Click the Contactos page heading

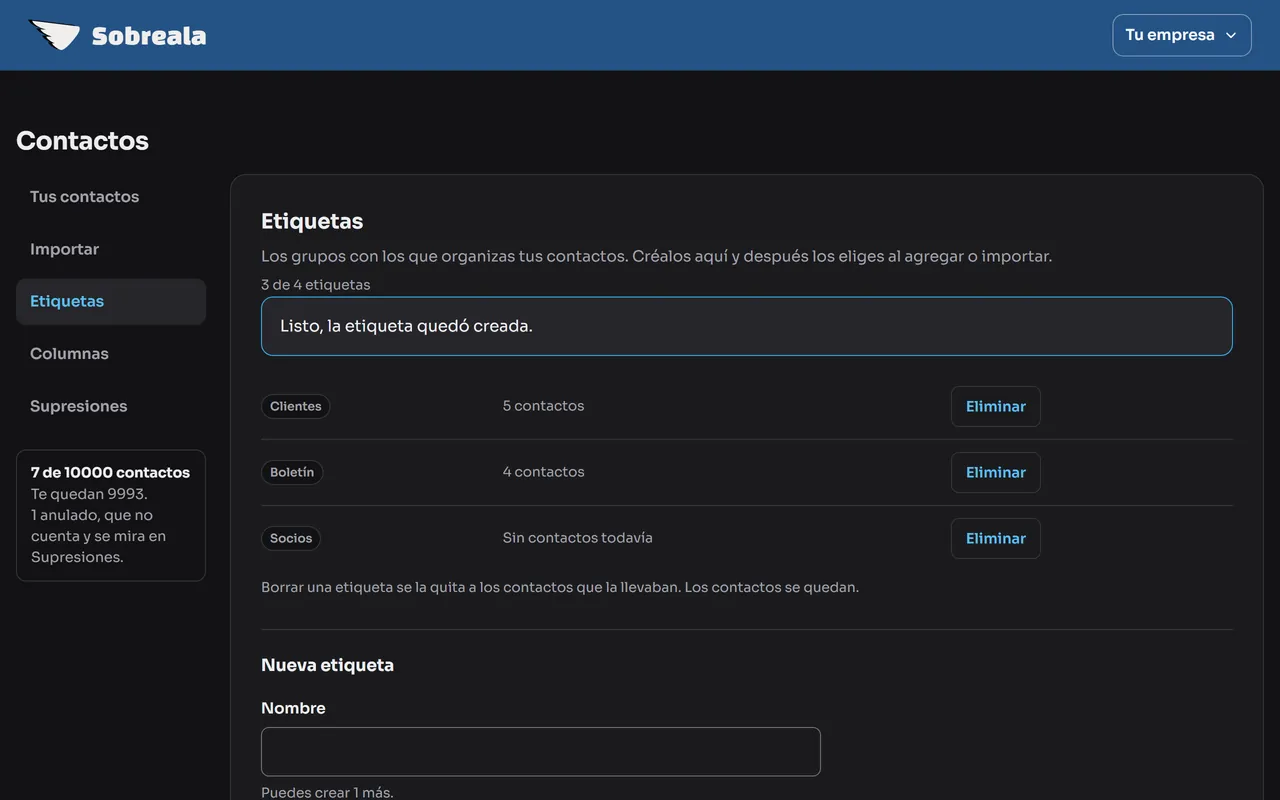coord(82,141)
